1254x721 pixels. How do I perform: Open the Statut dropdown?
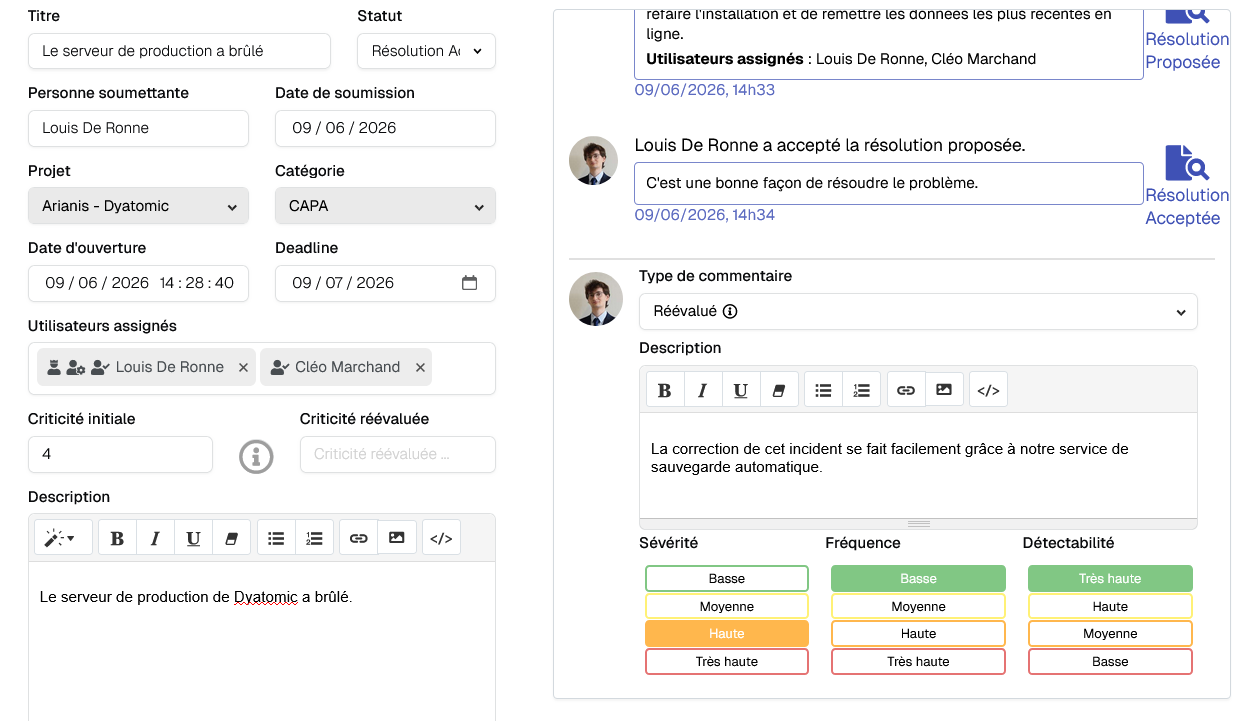426,51
